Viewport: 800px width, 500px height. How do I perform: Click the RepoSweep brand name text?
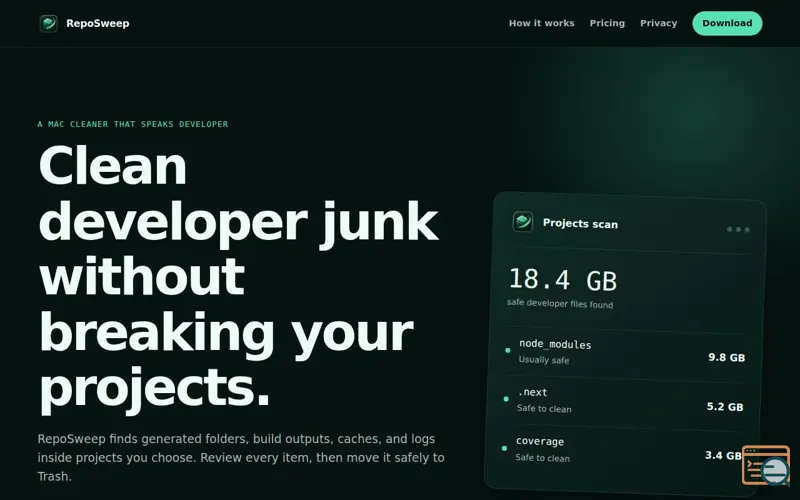pos(97,23)
